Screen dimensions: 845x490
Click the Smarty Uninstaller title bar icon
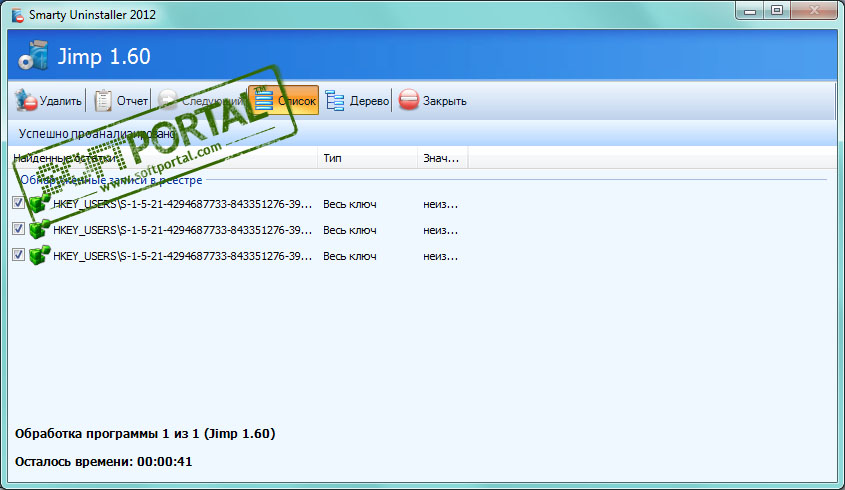click(18, 15)
